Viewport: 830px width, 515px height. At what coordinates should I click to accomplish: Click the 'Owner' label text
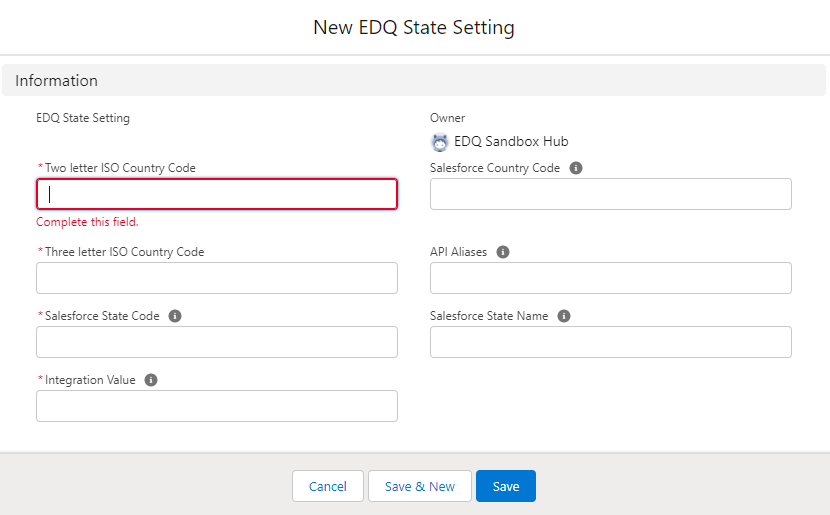point(447,118)
